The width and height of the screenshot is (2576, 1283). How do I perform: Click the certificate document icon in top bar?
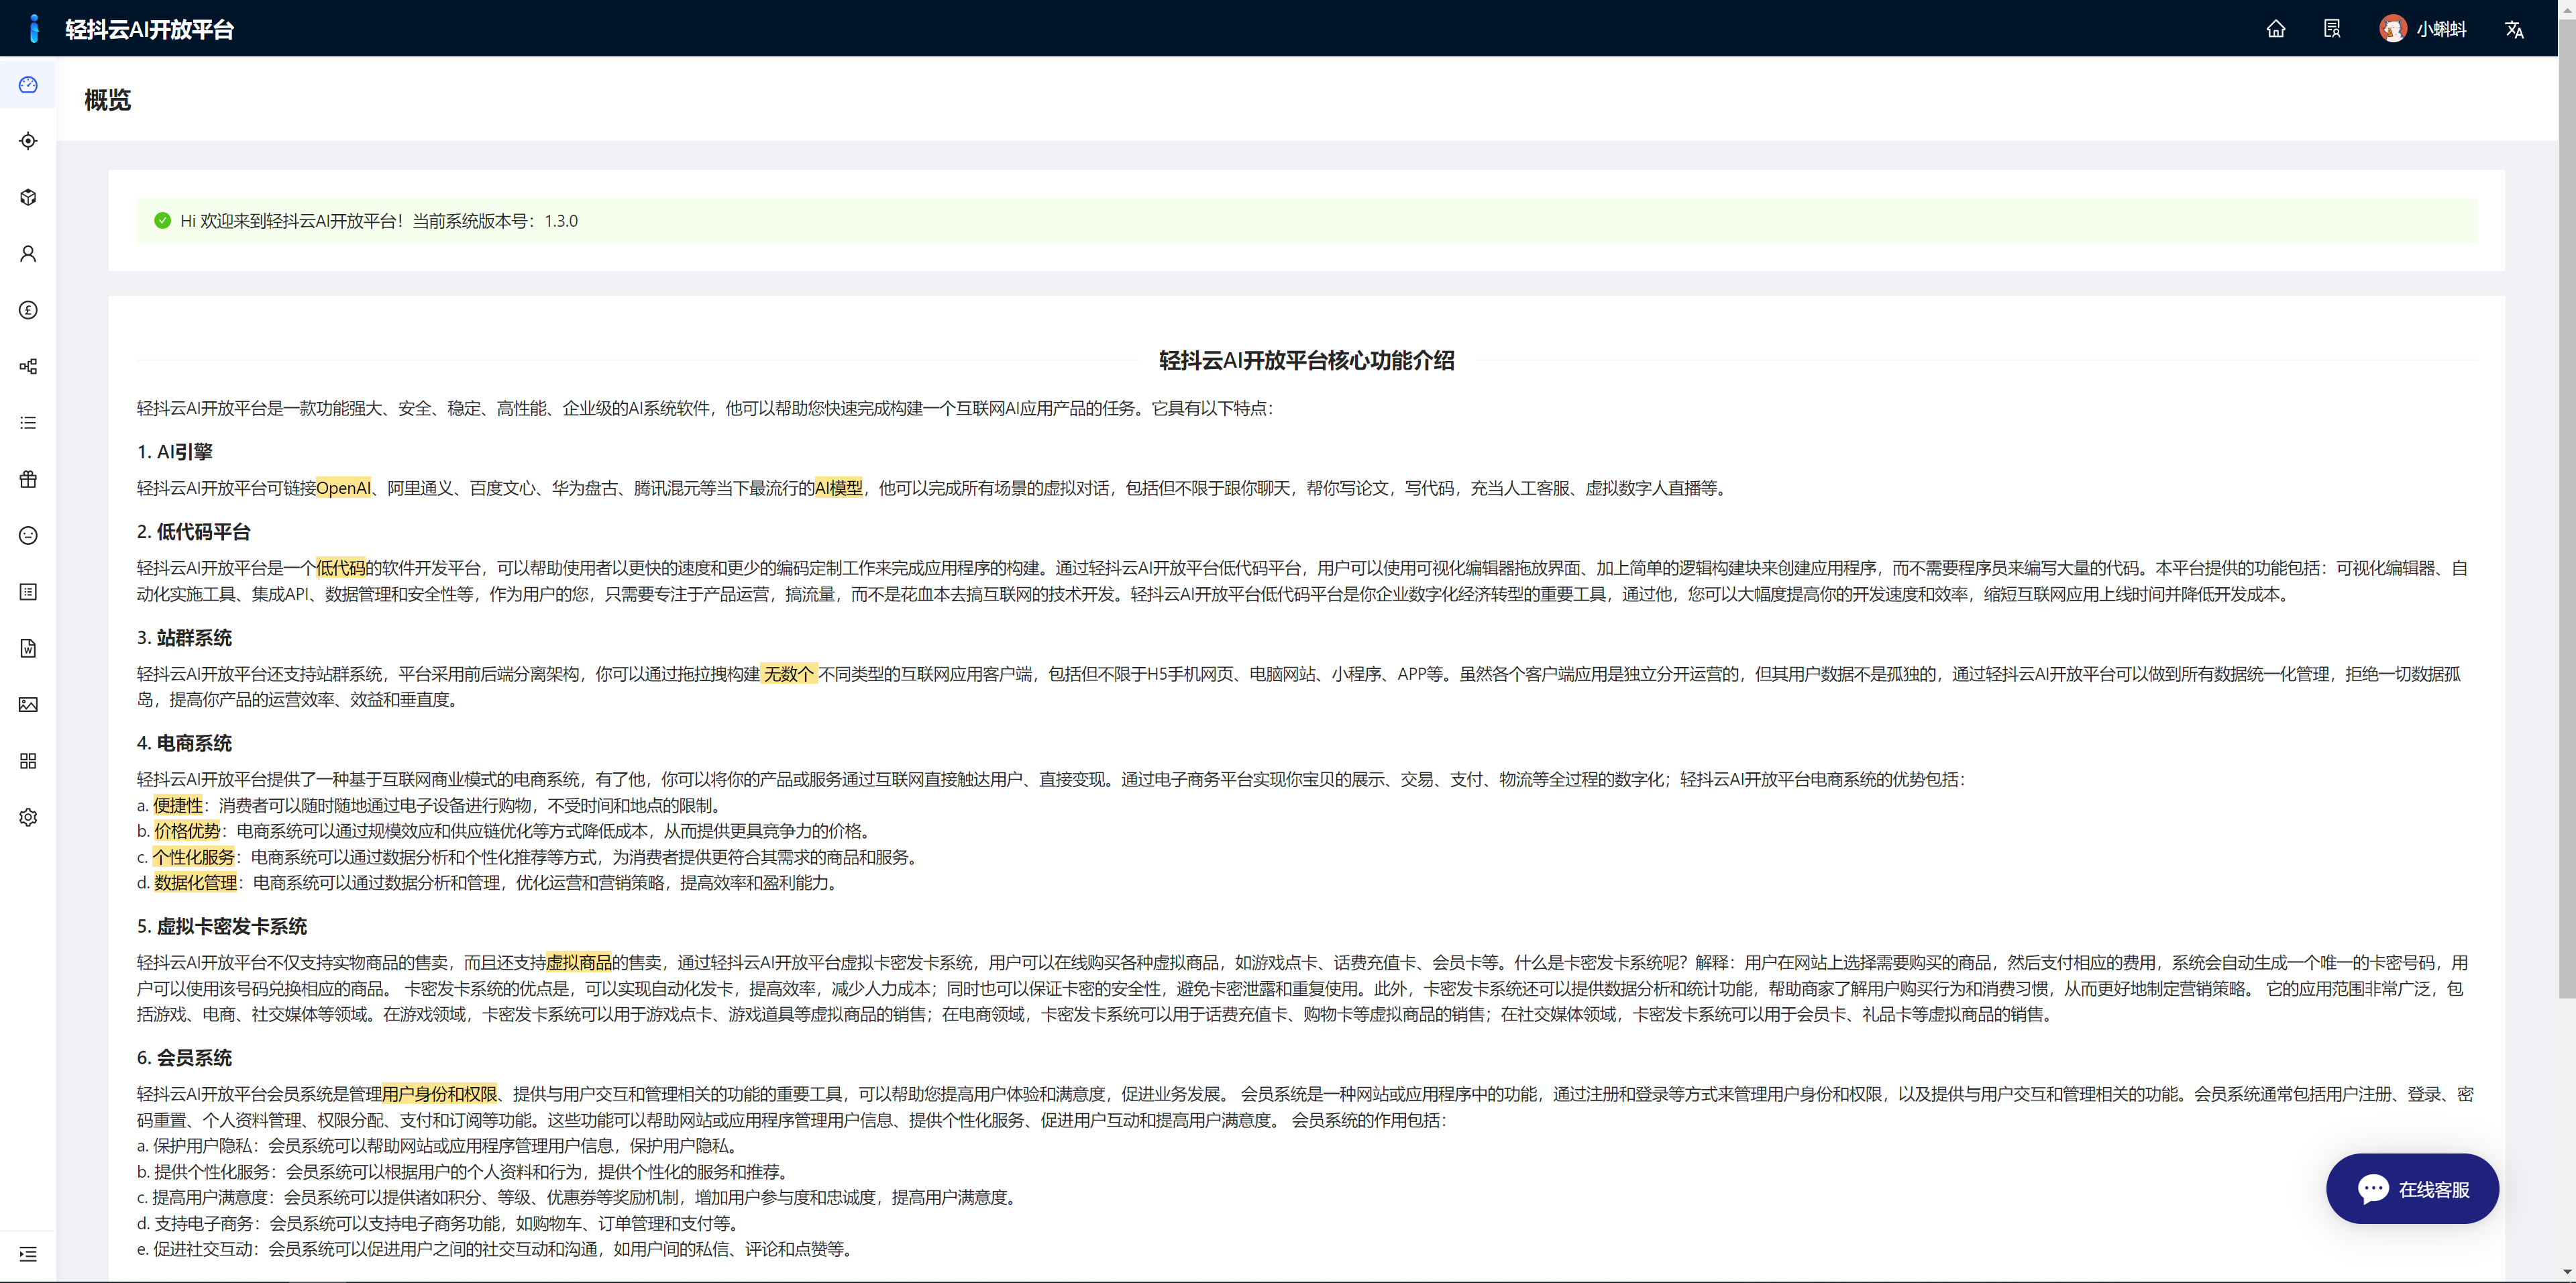2332,29
